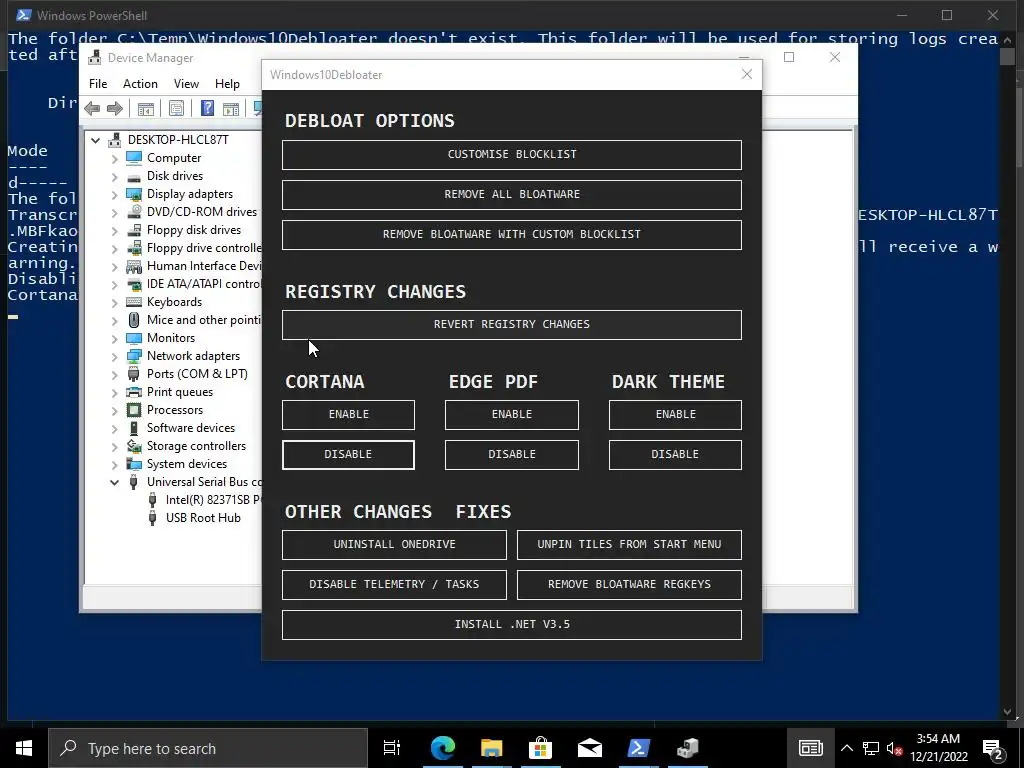1024x768 pixels.
Task: Open the Action menu in Device Manager
Action: click(140, 84)
